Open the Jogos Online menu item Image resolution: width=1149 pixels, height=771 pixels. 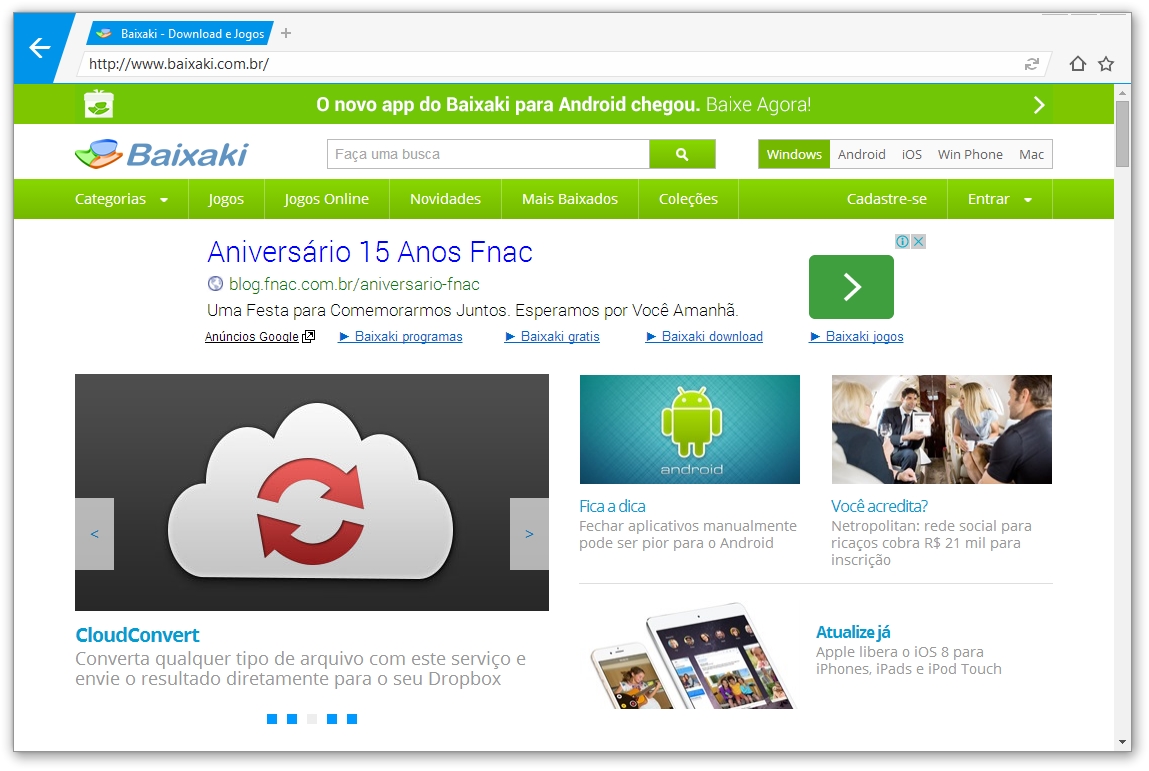click(x=327, y=199)
